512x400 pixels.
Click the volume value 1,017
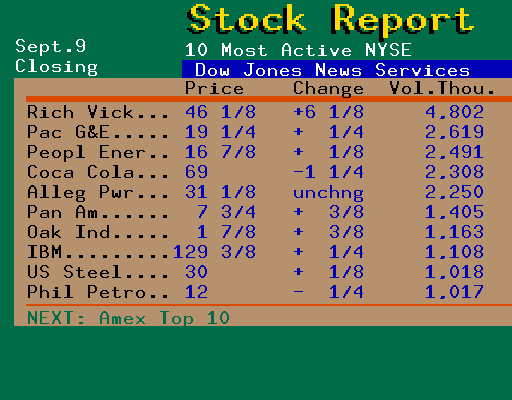454,292
